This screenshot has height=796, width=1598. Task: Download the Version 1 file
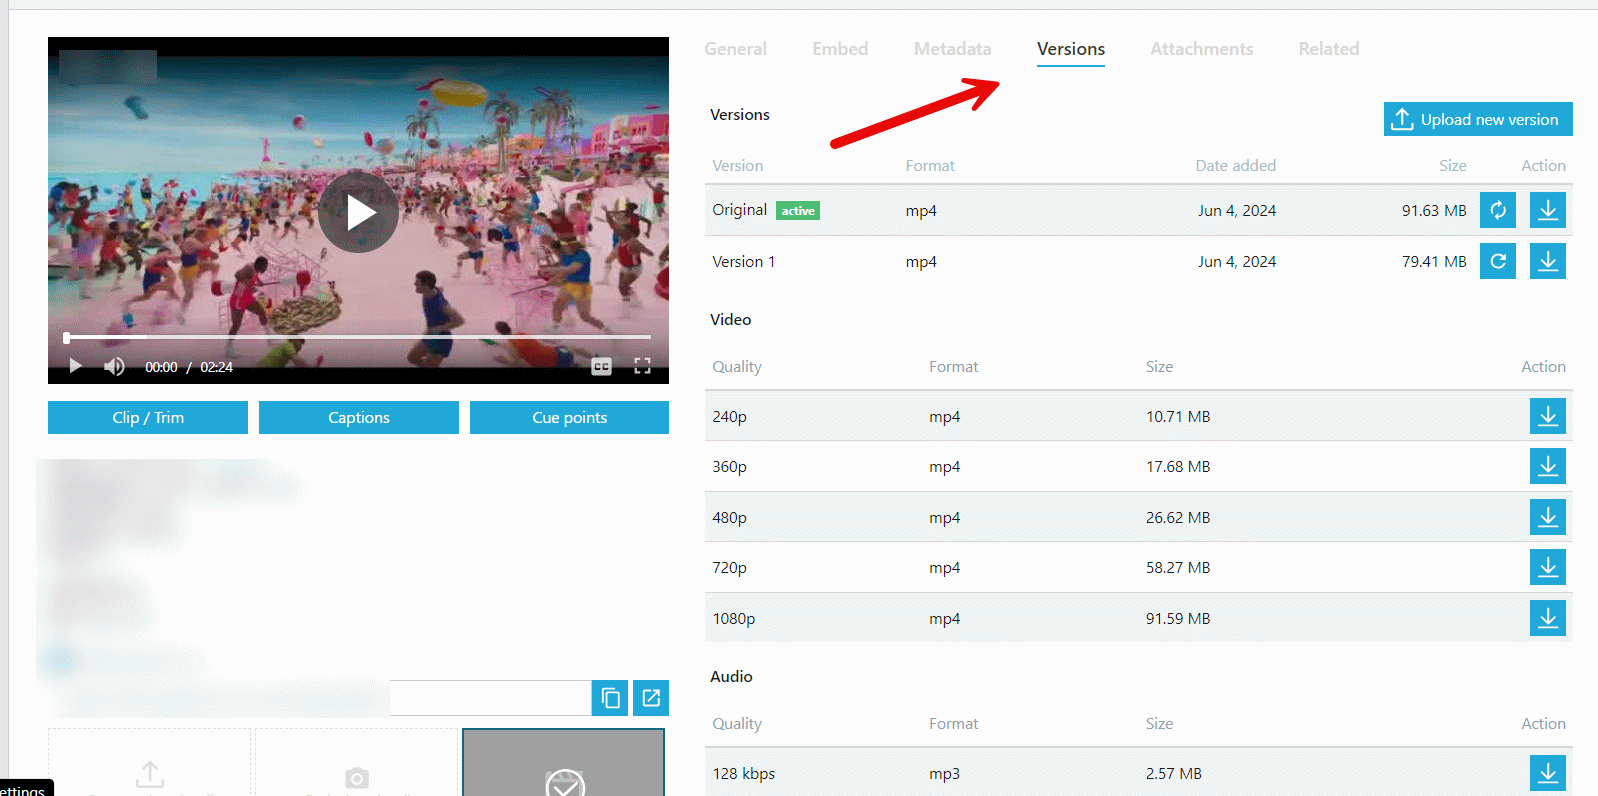pyautogui.click(x=1547, y=261)
